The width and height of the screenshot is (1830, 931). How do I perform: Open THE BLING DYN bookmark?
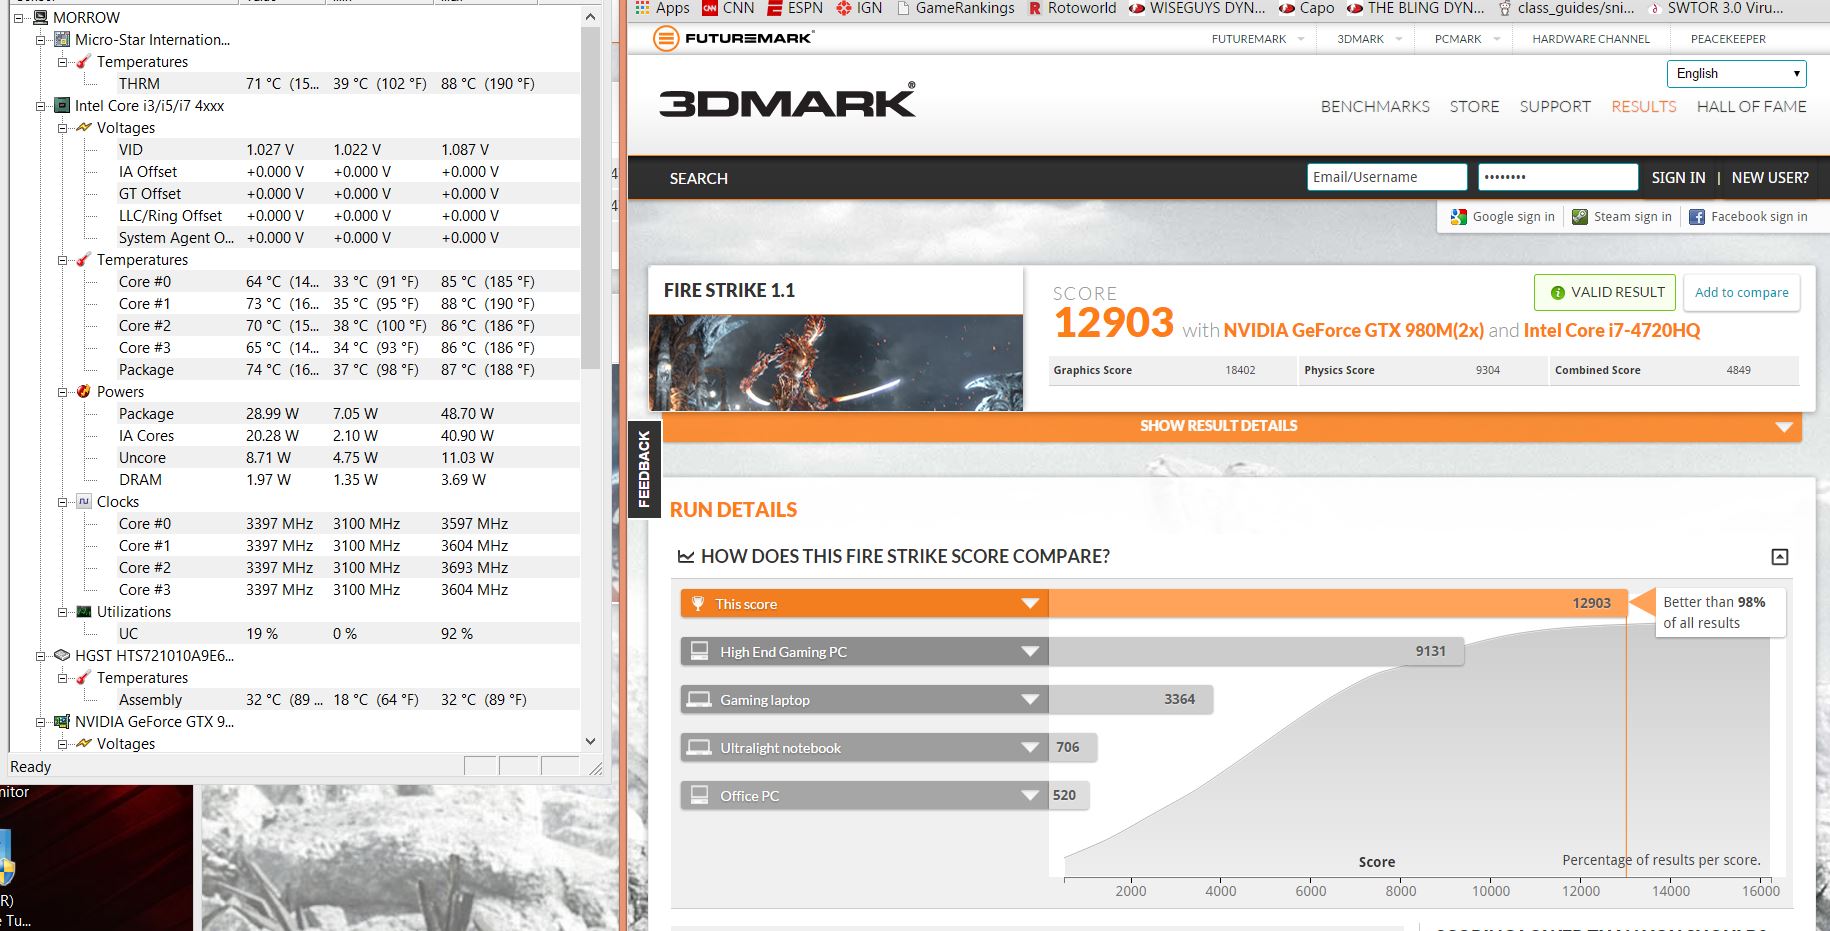(1415, 8)
